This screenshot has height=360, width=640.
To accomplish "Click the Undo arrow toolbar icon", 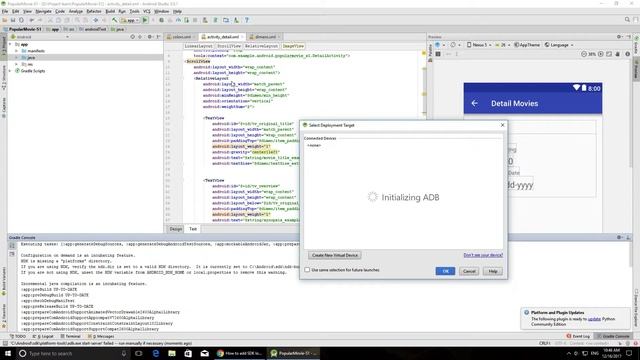I will [x=31, y=20].
